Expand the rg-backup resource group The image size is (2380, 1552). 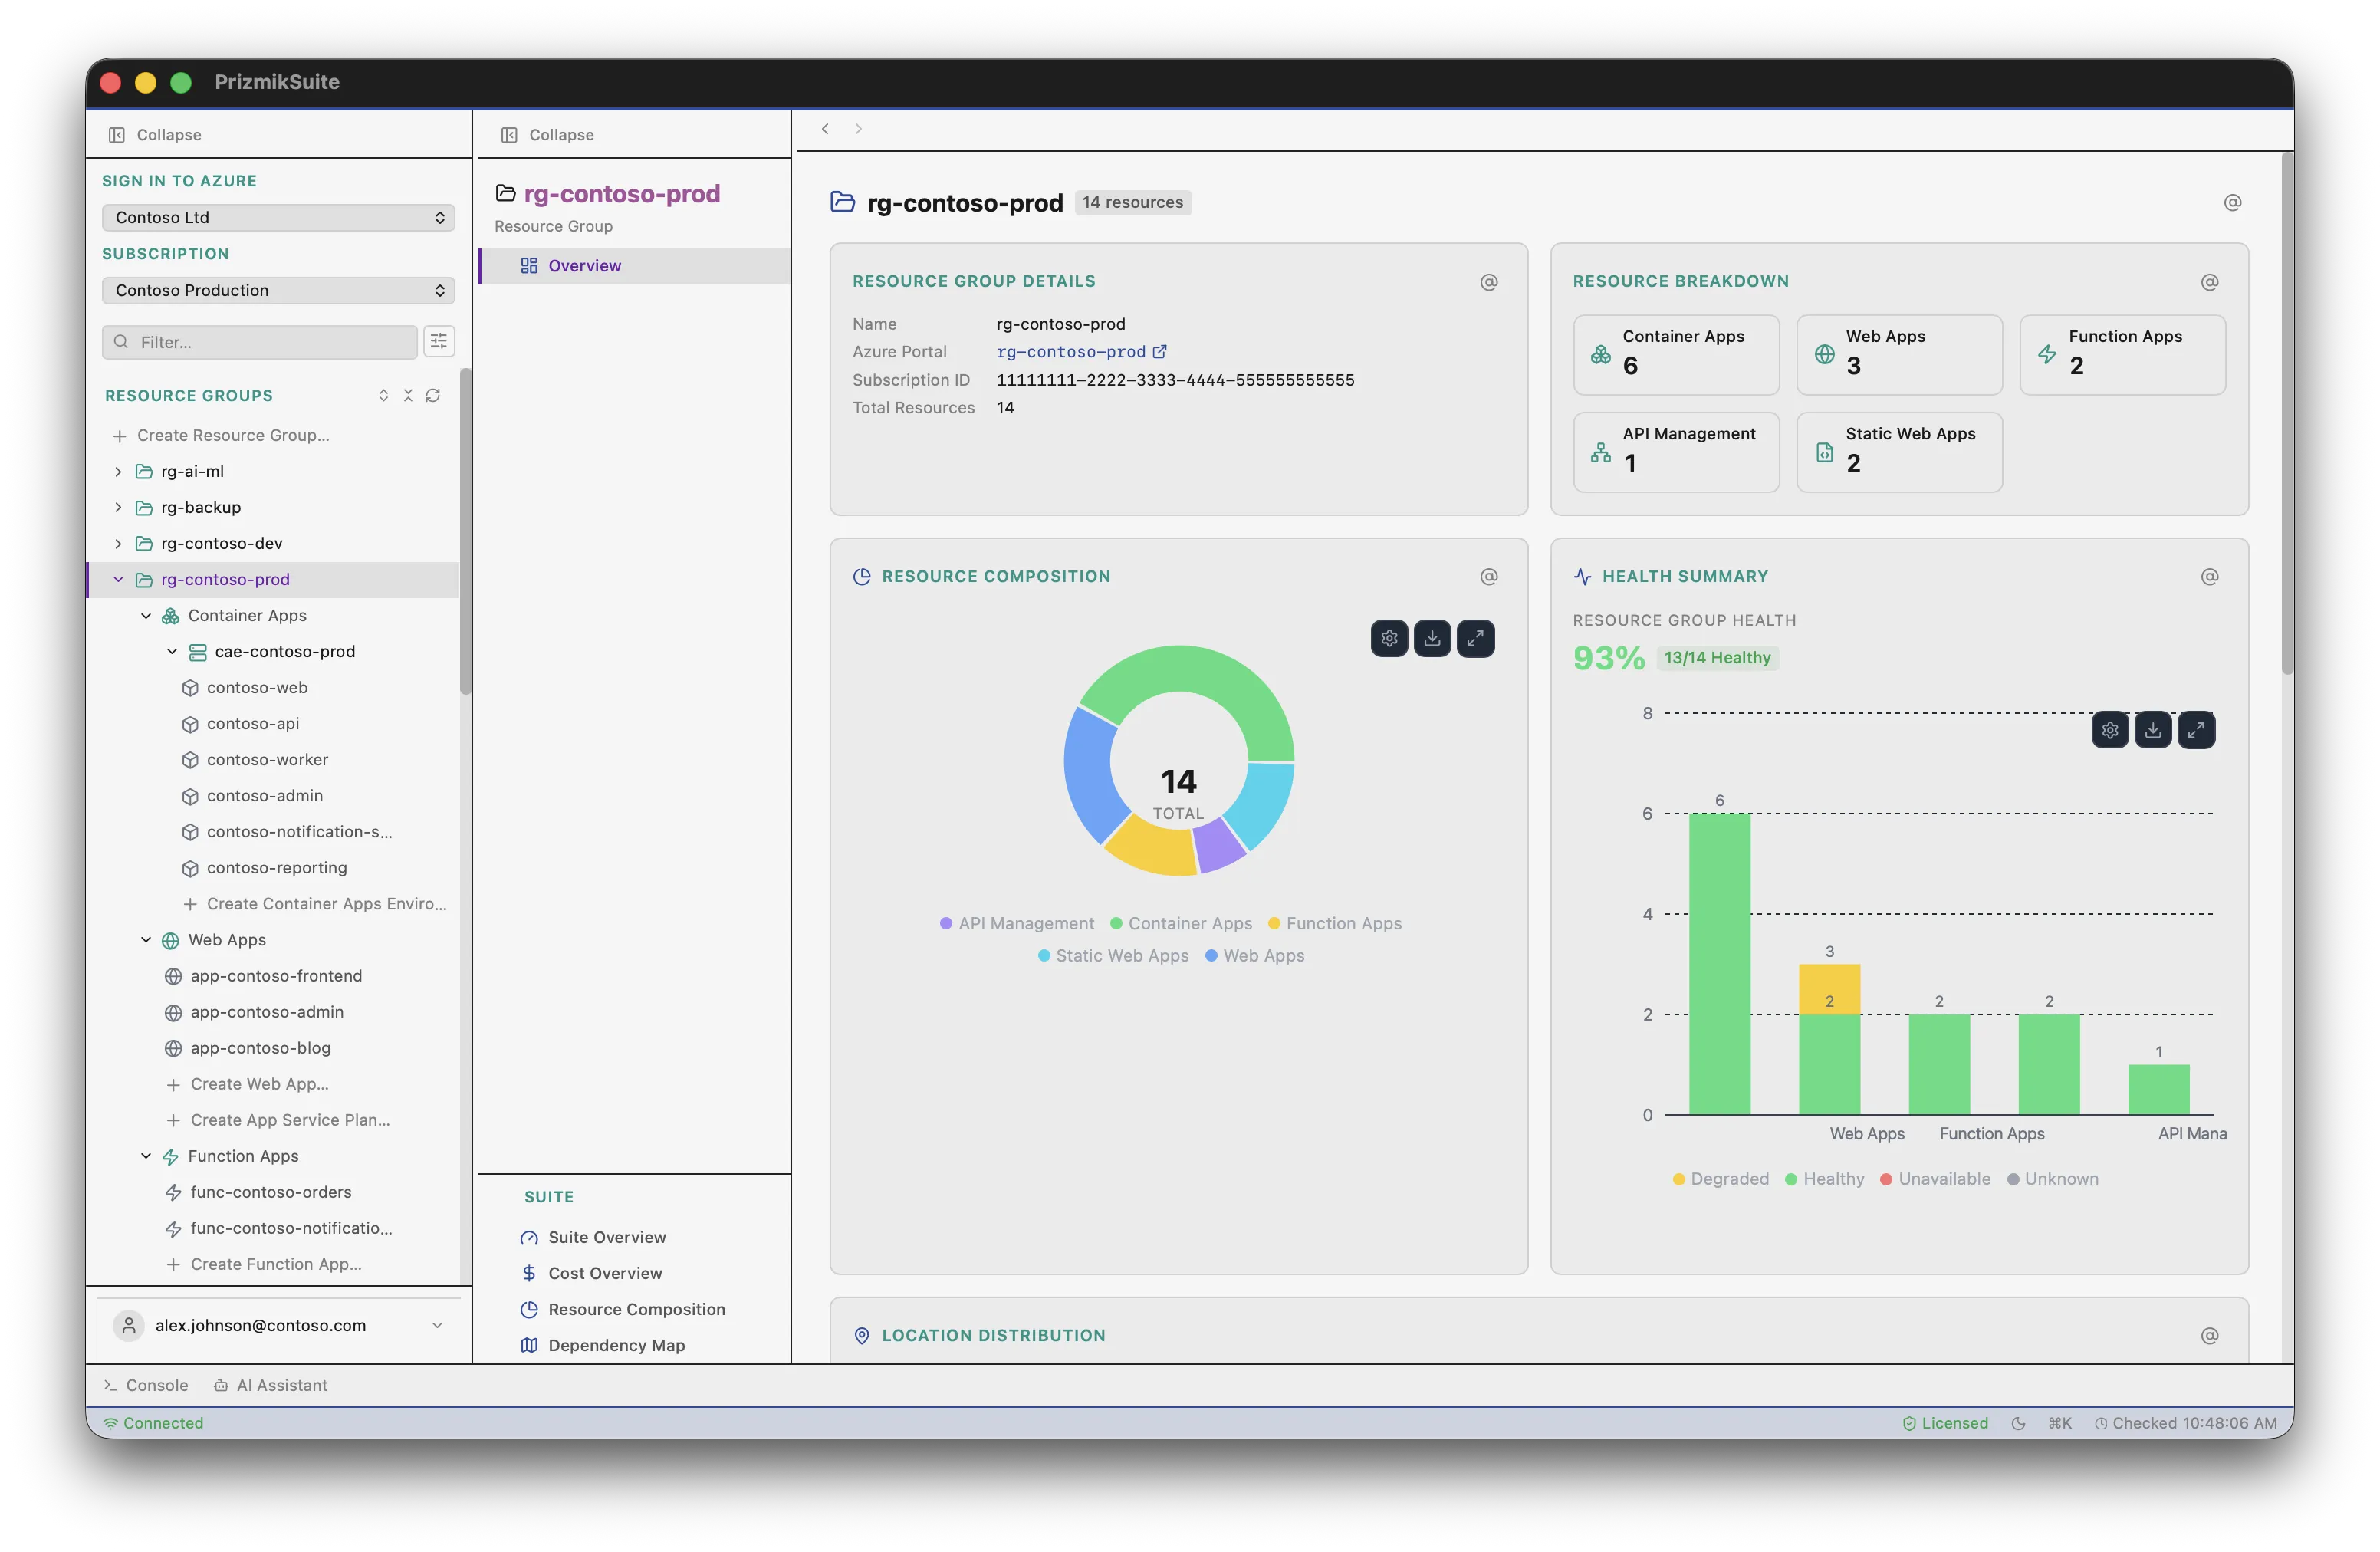(117, 507)
